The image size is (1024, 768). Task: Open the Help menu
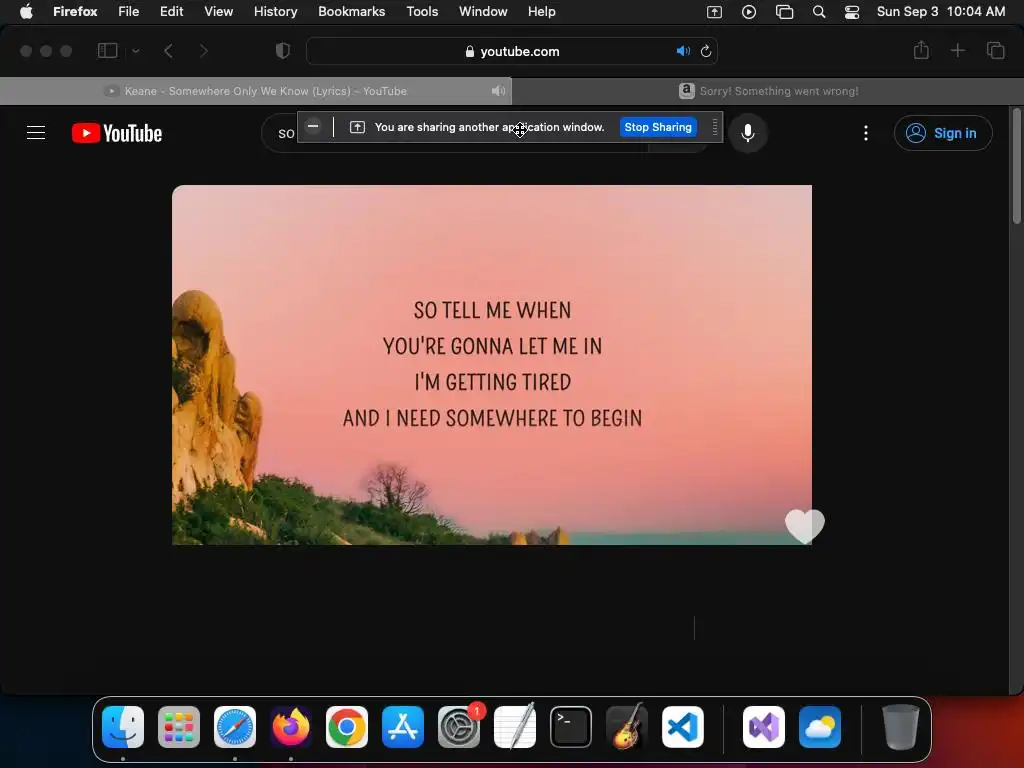pos(541,11)
